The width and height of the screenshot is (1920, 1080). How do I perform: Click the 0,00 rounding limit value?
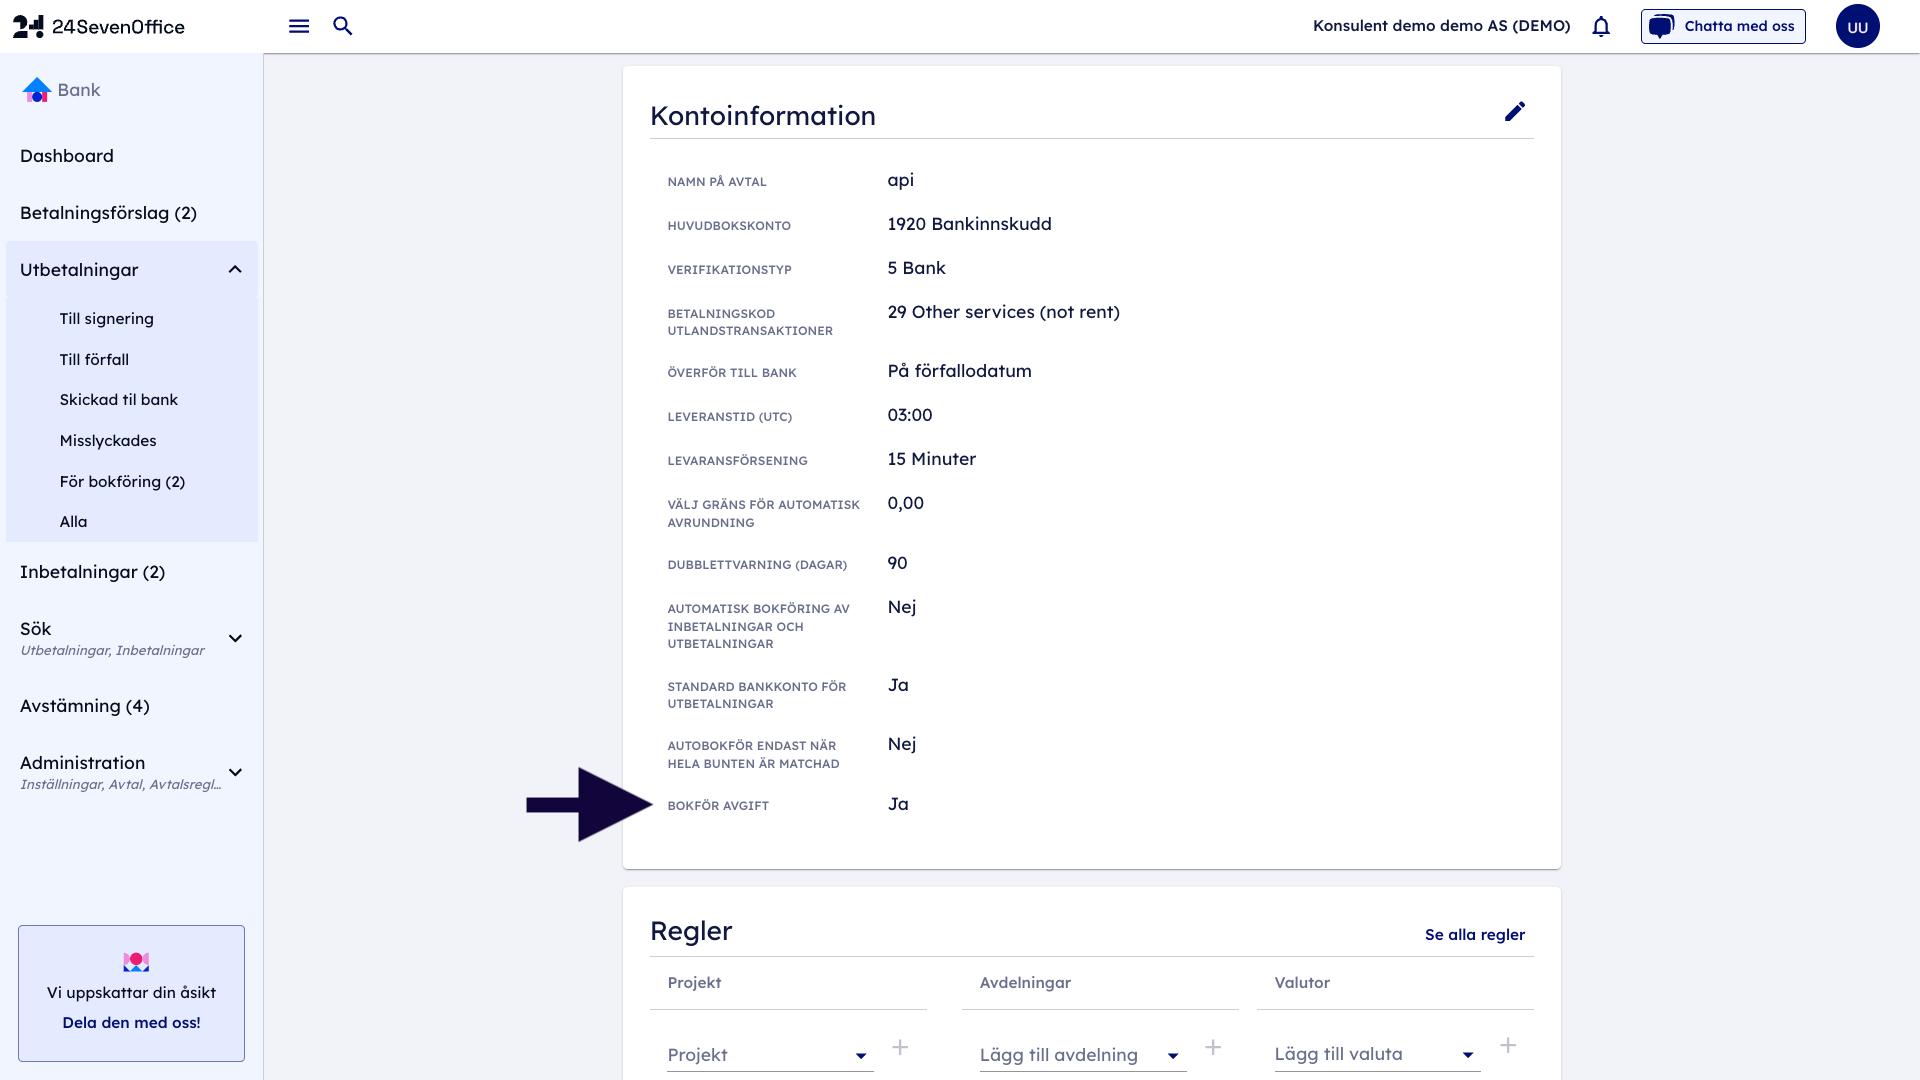point(905,503)
